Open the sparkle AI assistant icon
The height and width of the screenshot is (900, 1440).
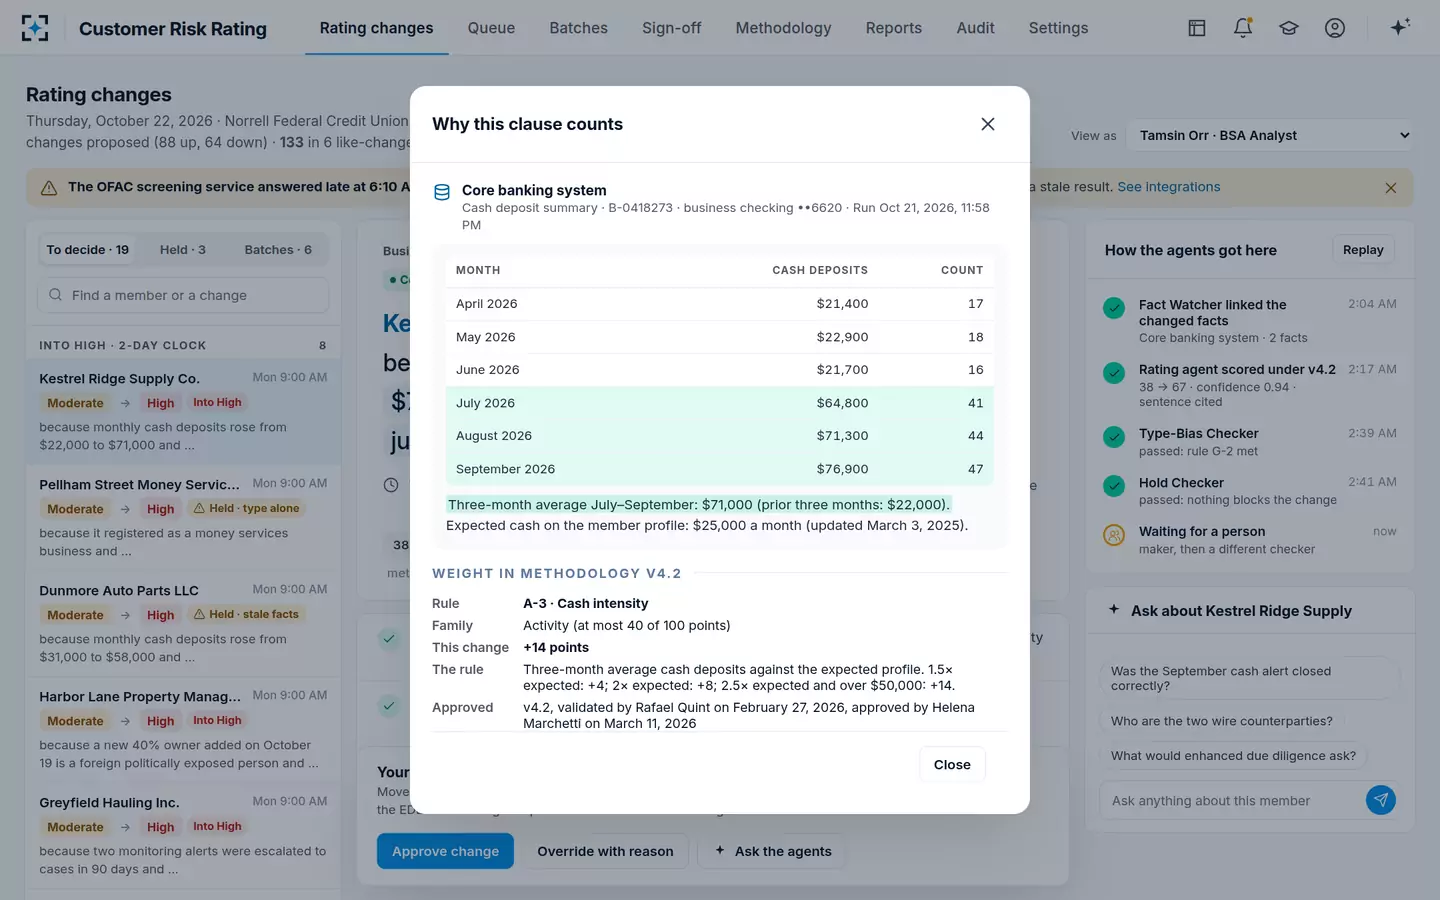click(x=1400, y=27)
